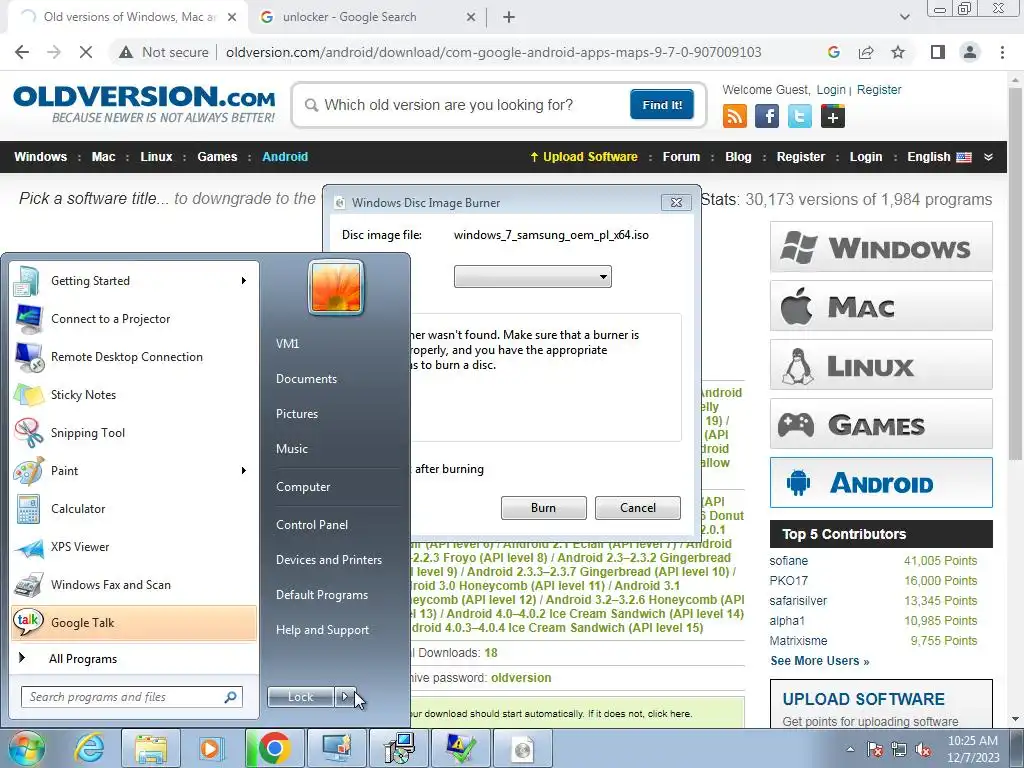This screenshot has width=1024, height=768.
Task: Open contributor sofiane profile
Action: (788, 560)
